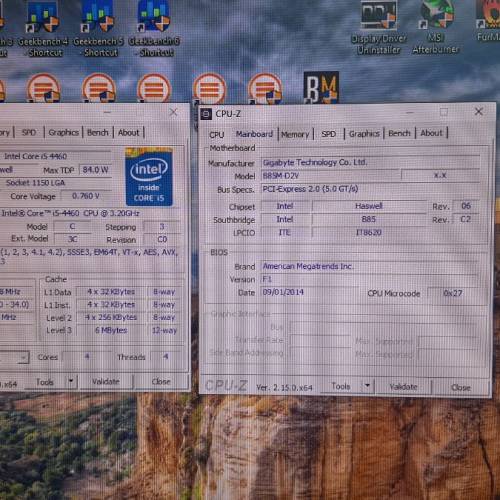The height and width of the screenshot is (500, 500).
Task: Close the left CPU-Z window with X
Action: pos(173,112)
